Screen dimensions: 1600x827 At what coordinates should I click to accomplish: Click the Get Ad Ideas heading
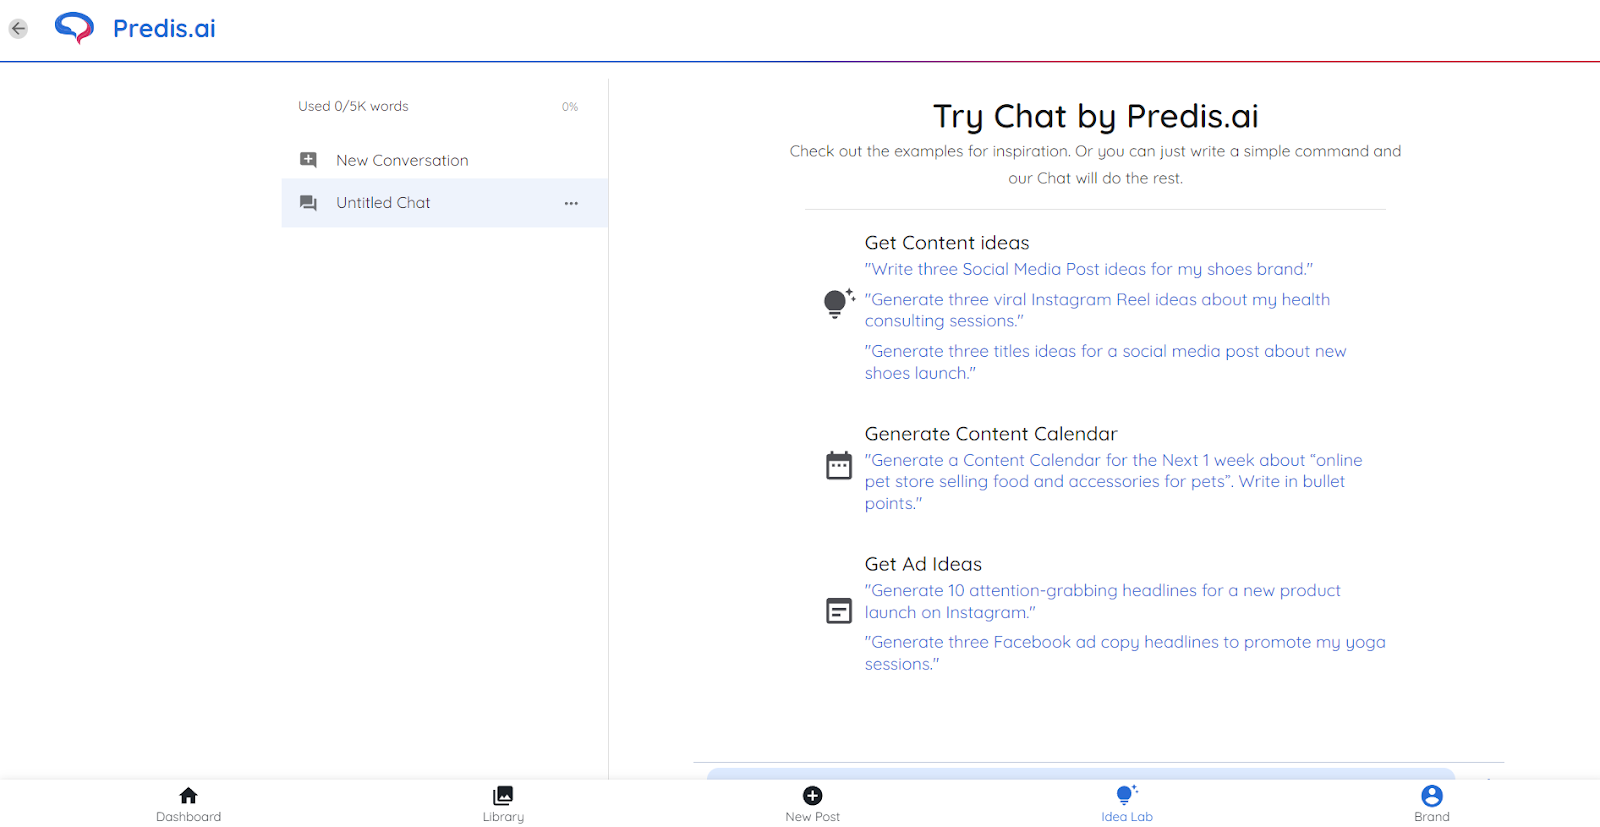tap(923, 564)
